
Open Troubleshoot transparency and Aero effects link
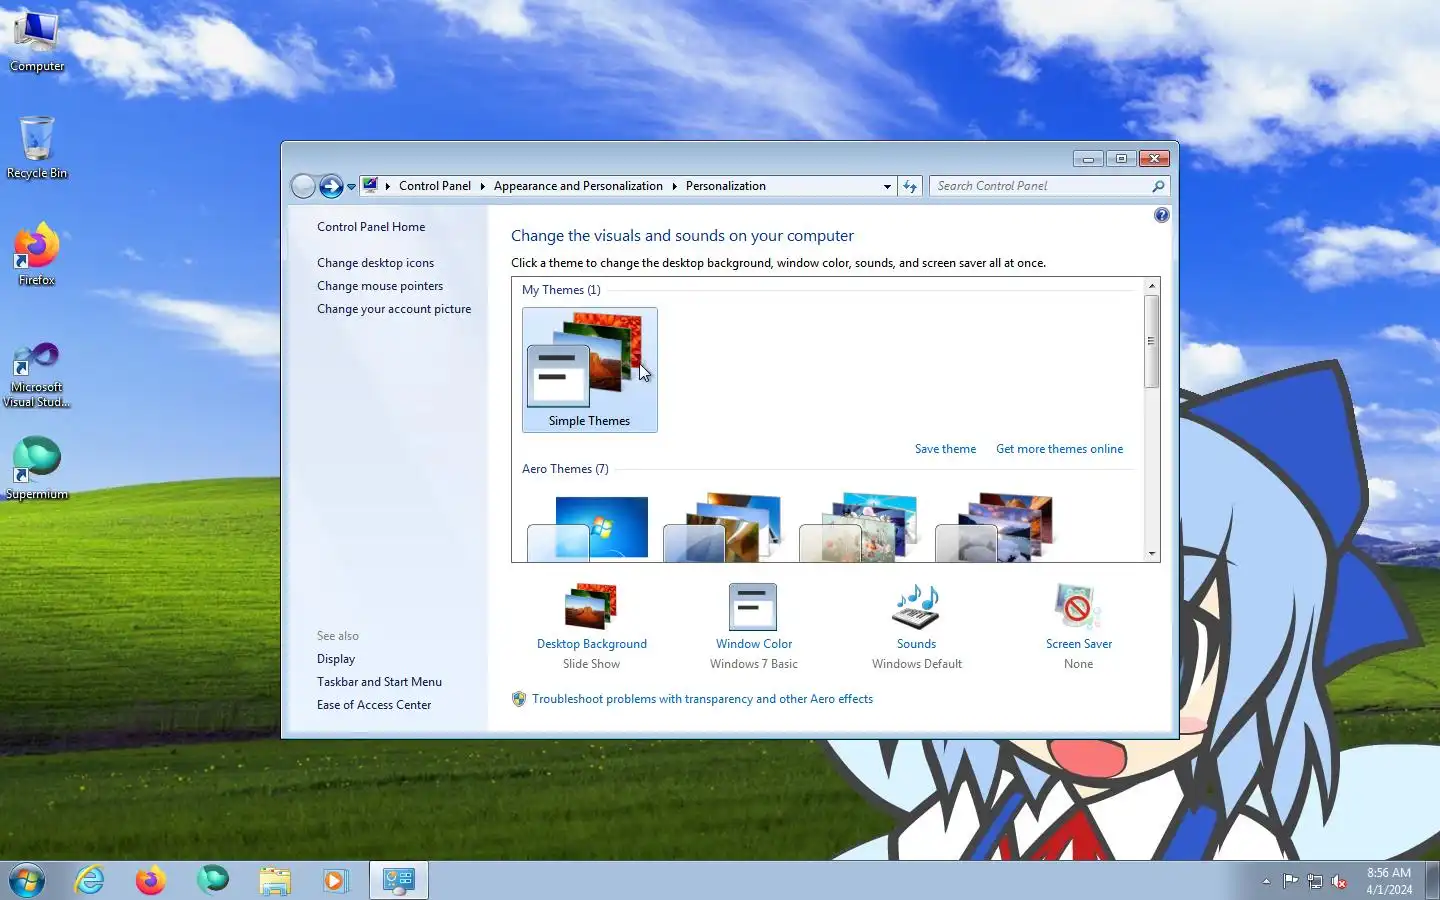[702, 699]
